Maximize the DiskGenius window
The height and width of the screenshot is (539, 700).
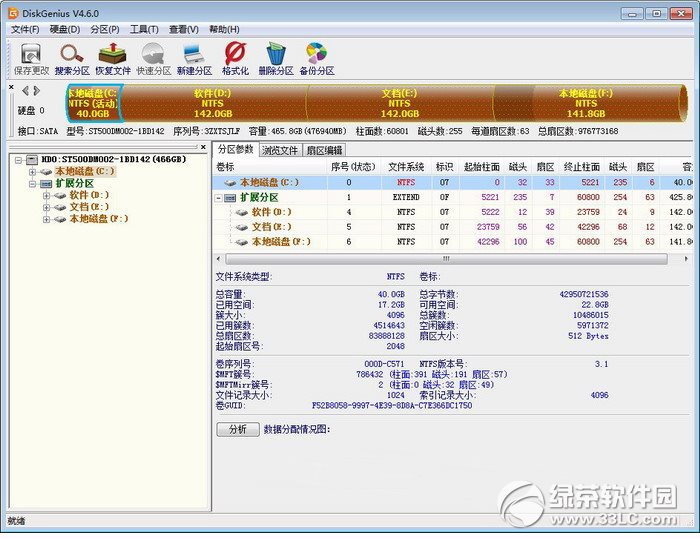pos(656,14)
